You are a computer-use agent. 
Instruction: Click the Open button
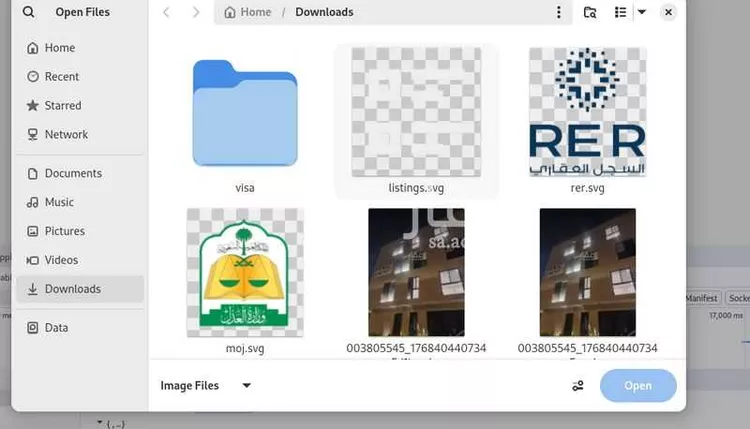coord(638,385)
